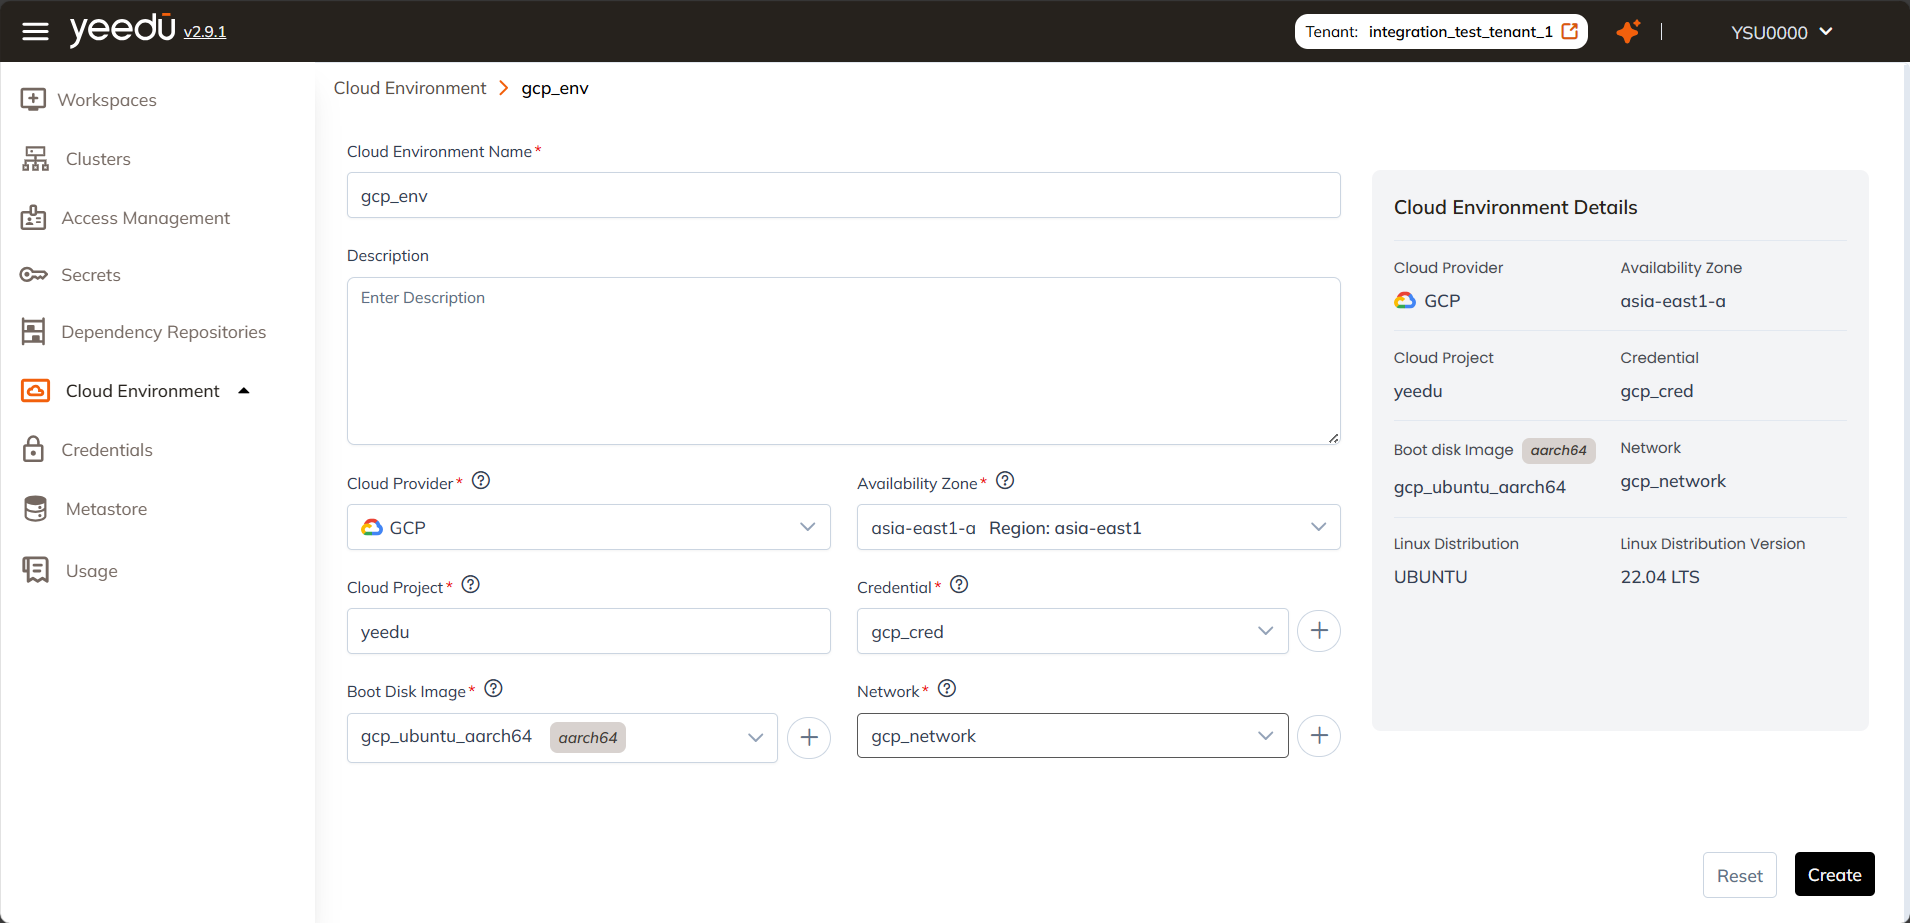Image resolution: width=1910 pixels, height=923 pixels.
Task: Open the gcp_network dropdown
Action: tap(1265, 735)
